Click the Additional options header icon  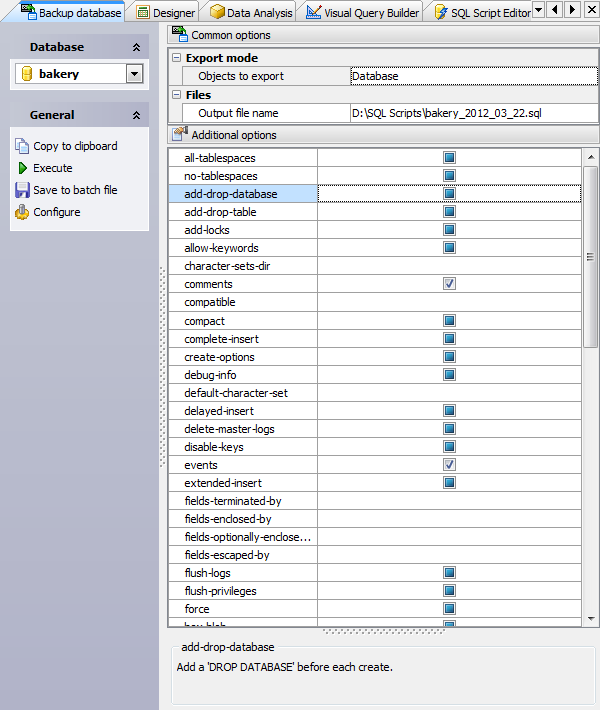click(179, 135)
